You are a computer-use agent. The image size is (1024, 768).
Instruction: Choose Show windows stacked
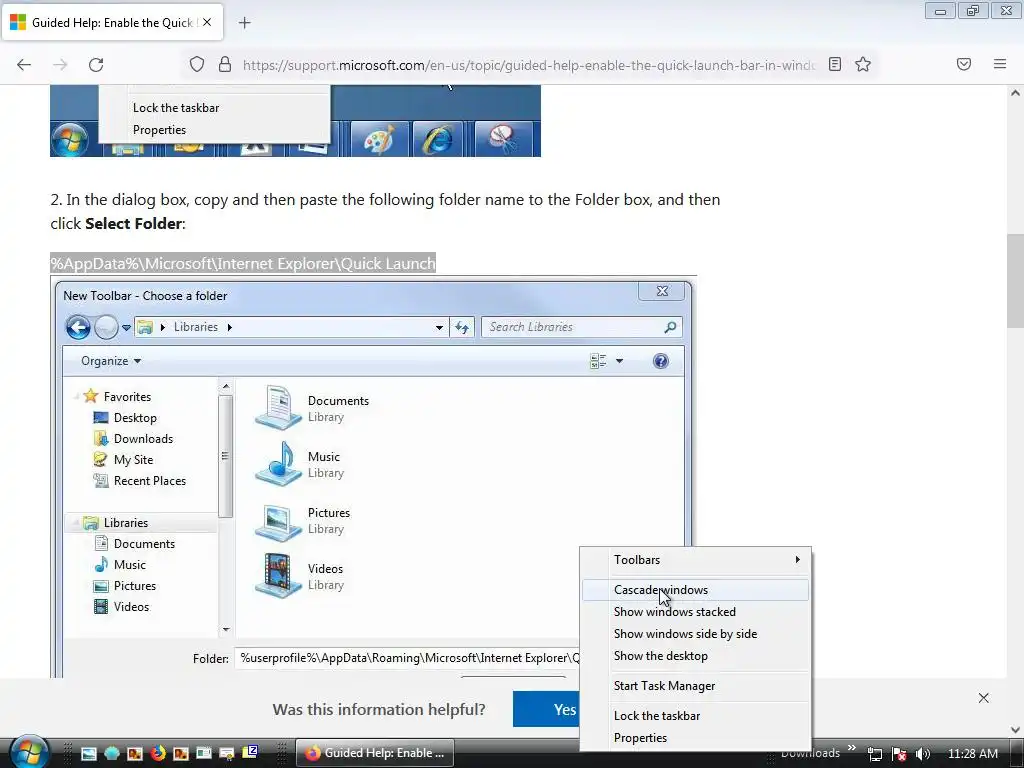click(x=696, y=612)
